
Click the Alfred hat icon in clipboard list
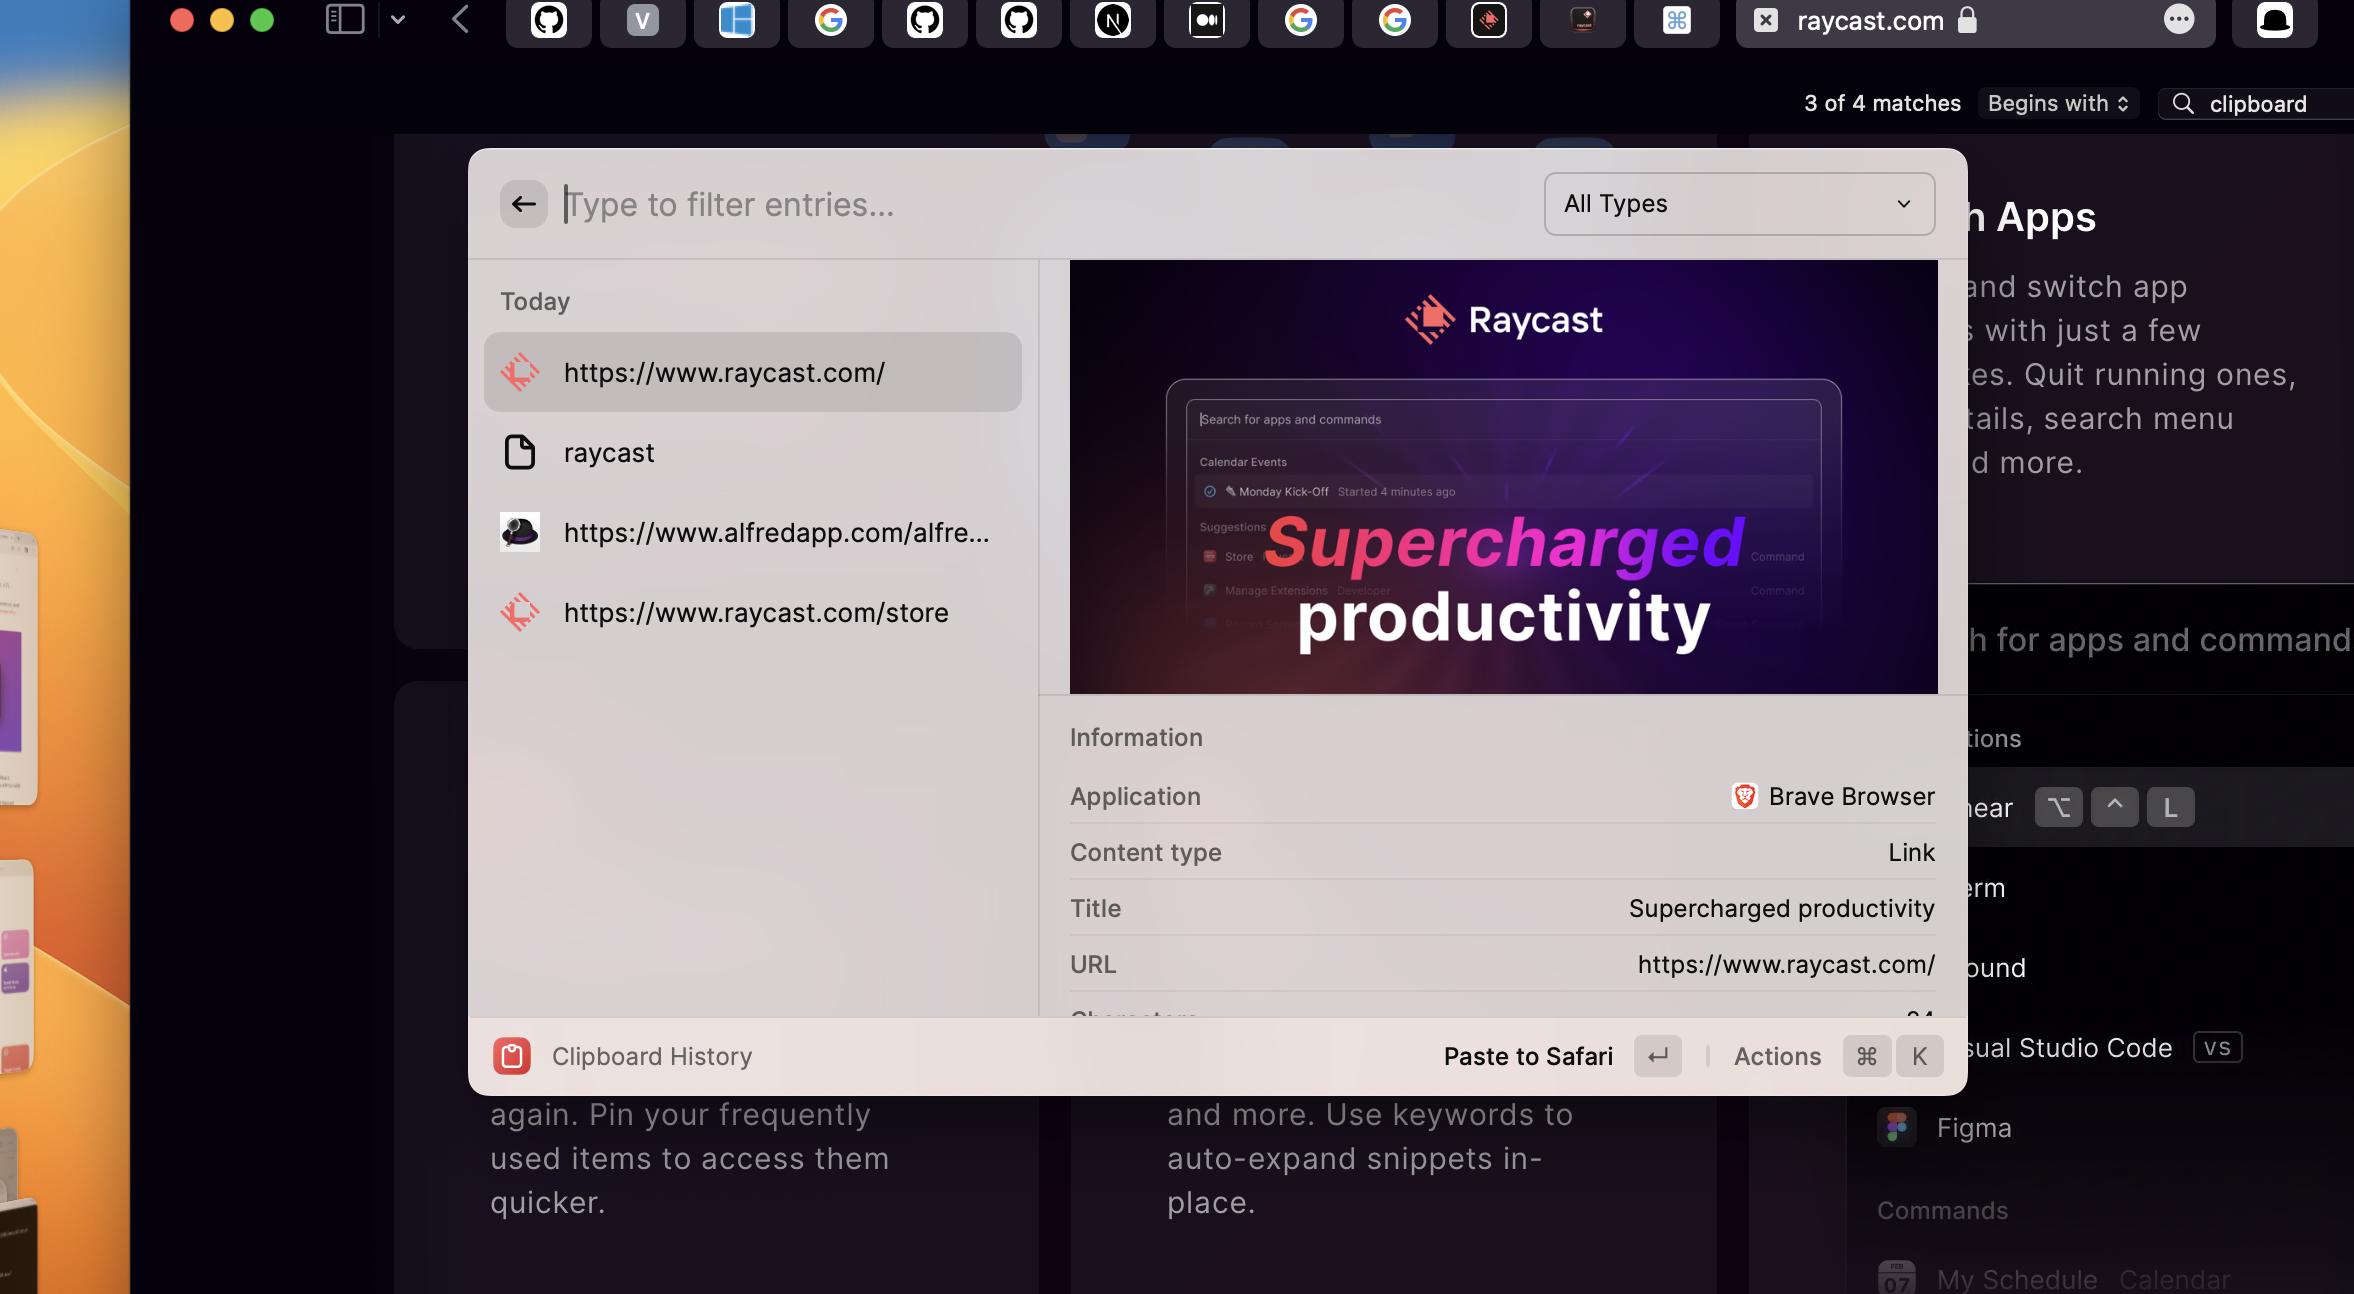point(519,532)
